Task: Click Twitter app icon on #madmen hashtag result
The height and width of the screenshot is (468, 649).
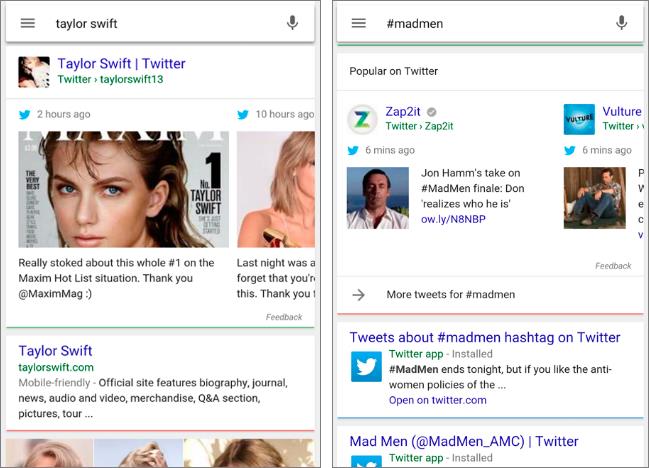Action: [366, 367]
